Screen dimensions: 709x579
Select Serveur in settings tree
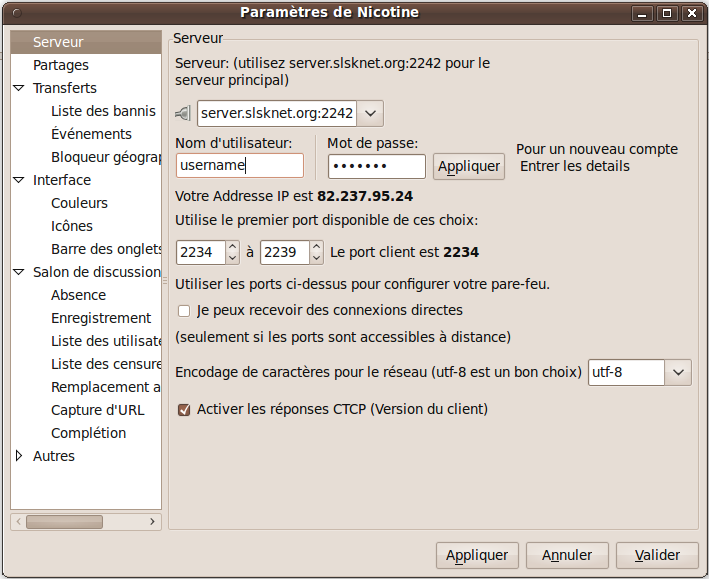coord(86,42)
